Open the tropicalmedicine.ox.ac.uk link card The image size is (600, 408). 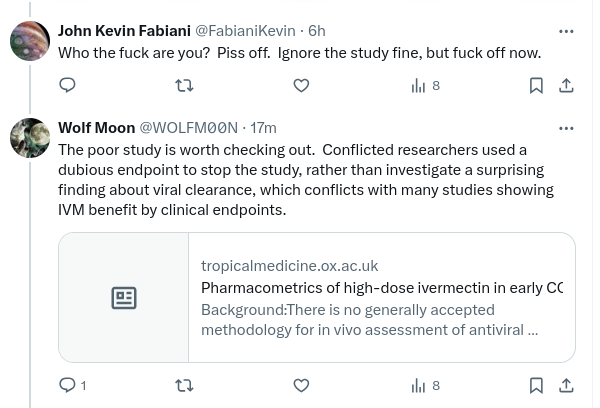(x=317, y=297)
